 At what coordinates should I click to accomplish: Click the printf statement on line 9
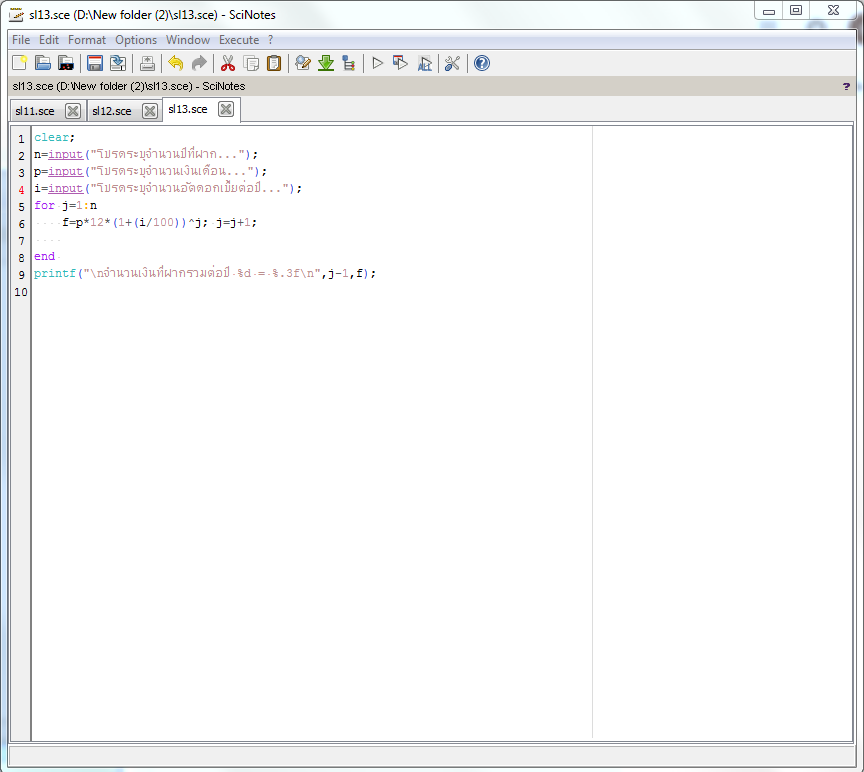pyautogui.click(x=204, y=273)
